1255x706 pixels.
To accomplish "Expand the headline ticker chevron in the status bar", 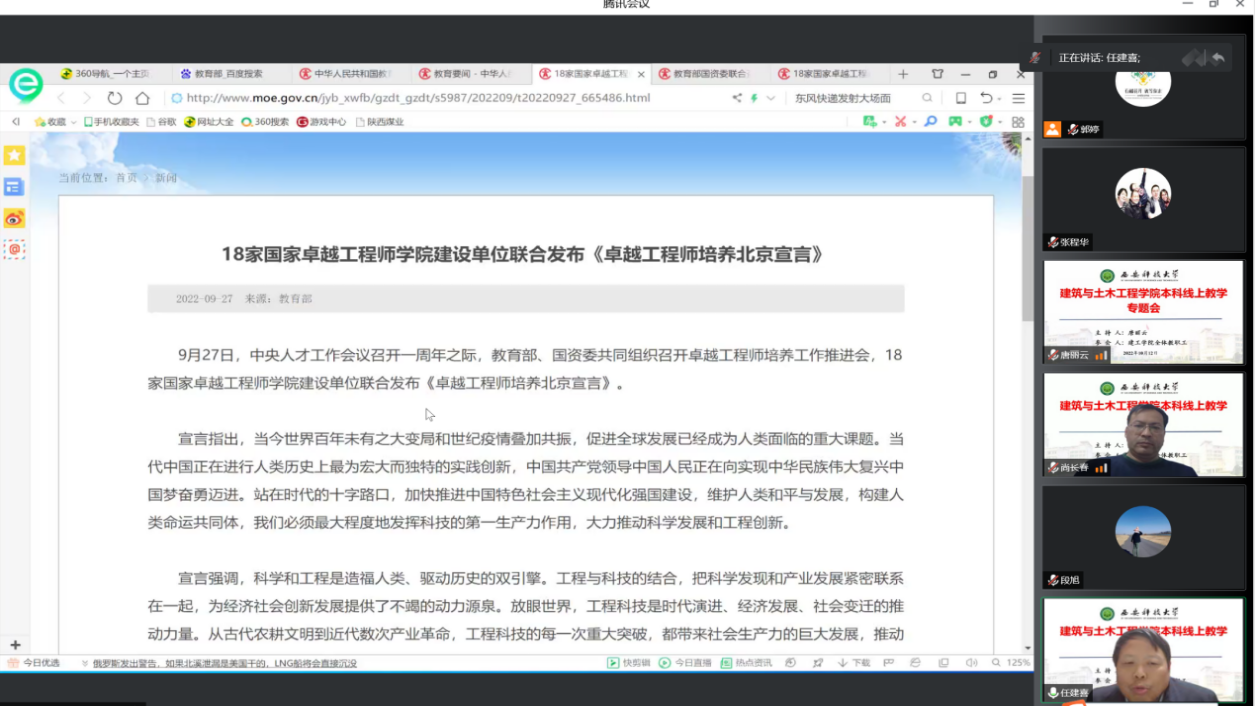I will click(x=84, y=663).
